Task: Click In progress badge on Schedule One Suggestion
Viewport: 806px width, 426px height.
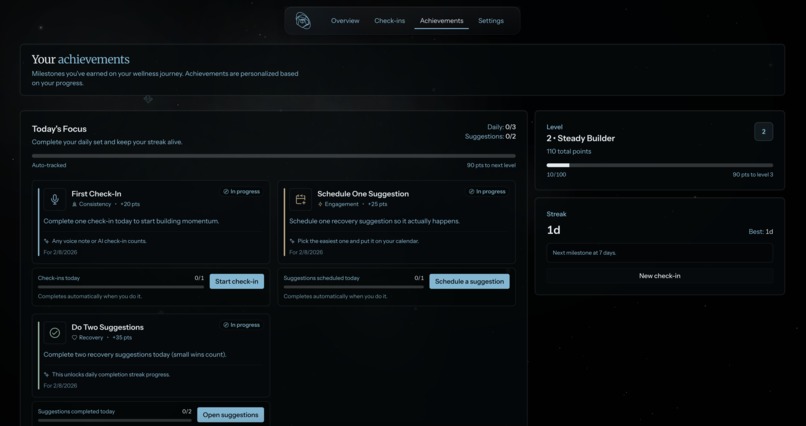Action: (x=487, y=192)
